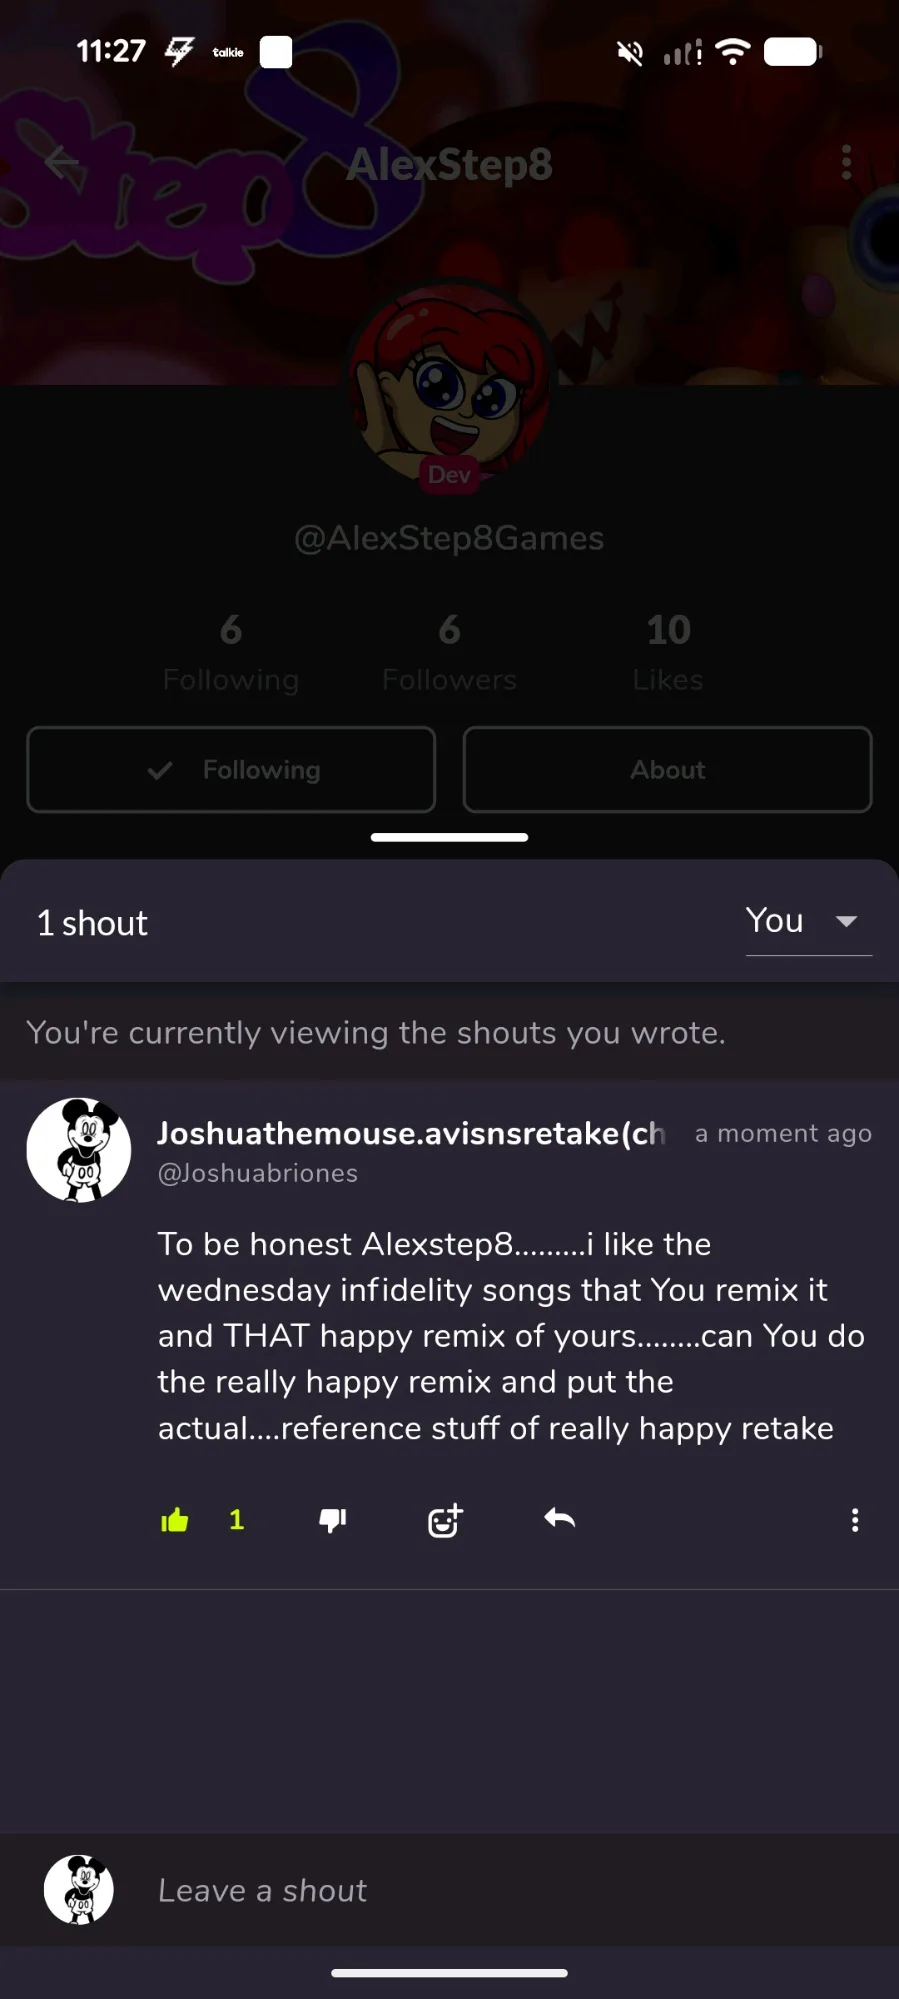Open the profile overflow menu

pos(846,162)
